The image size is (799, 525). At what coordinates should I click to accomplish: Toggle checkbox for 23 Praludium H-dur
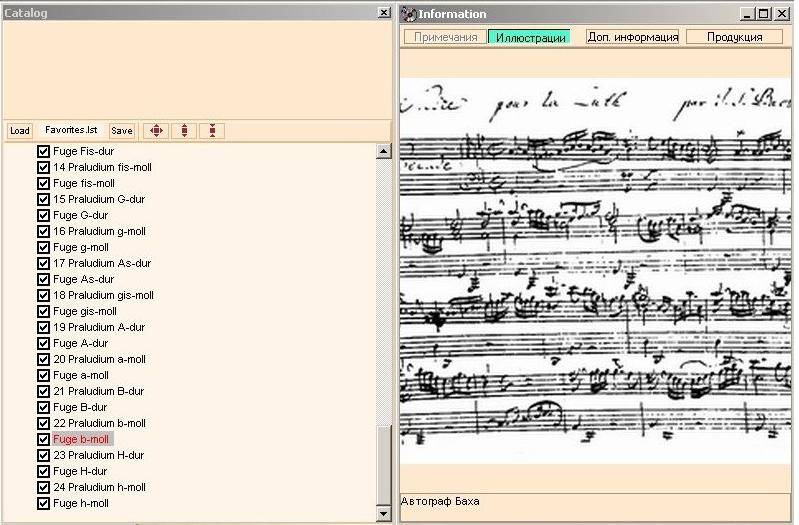click(x=43, y=455)
